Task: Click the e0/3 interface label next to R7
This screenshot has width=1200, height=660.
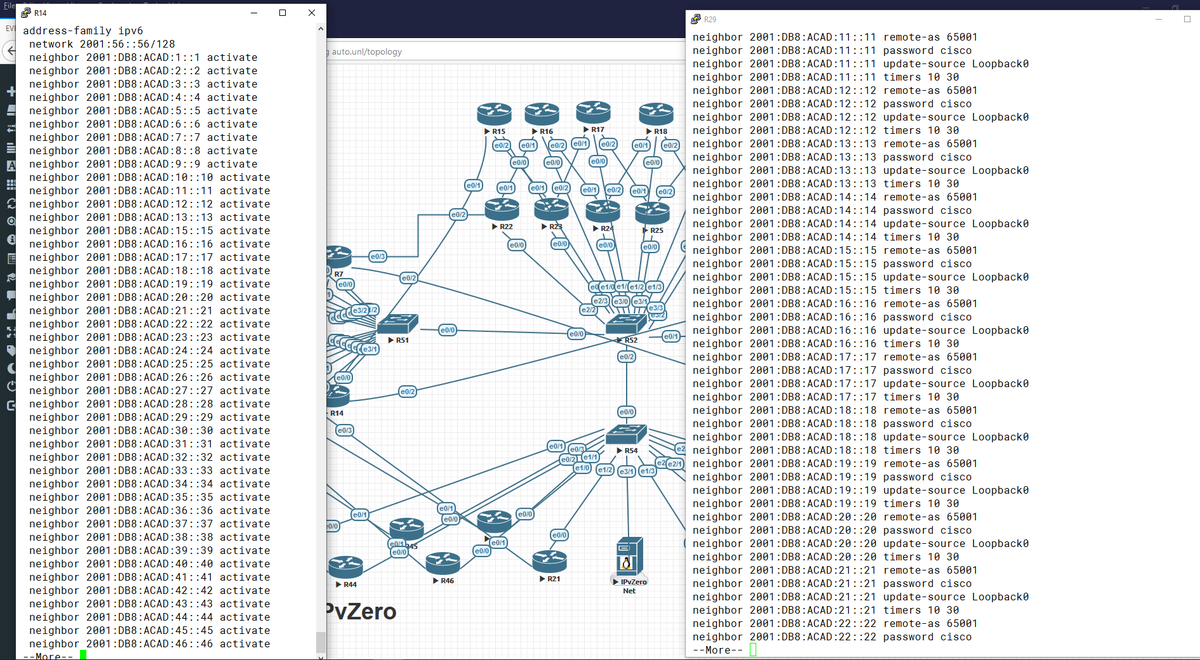Action: click(378, 257)
